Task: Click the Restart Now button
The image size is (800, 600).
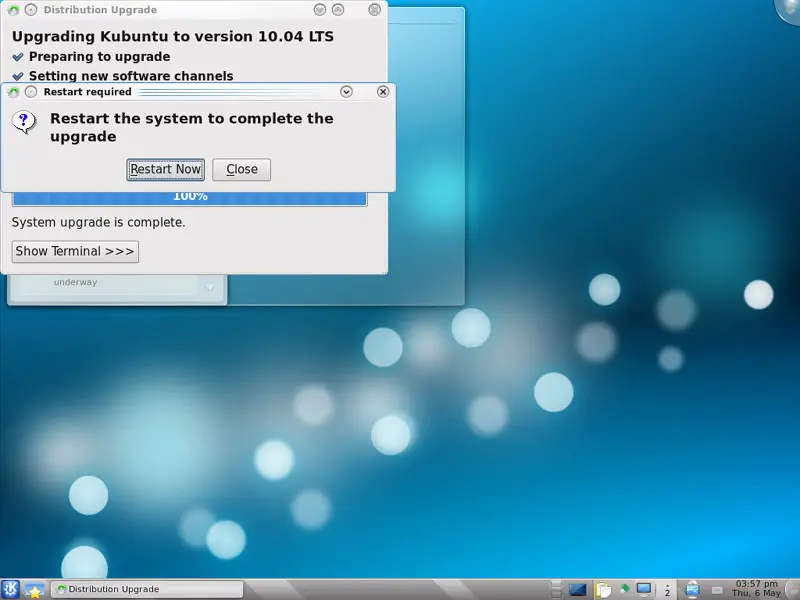Action: (x=165, y=169)
